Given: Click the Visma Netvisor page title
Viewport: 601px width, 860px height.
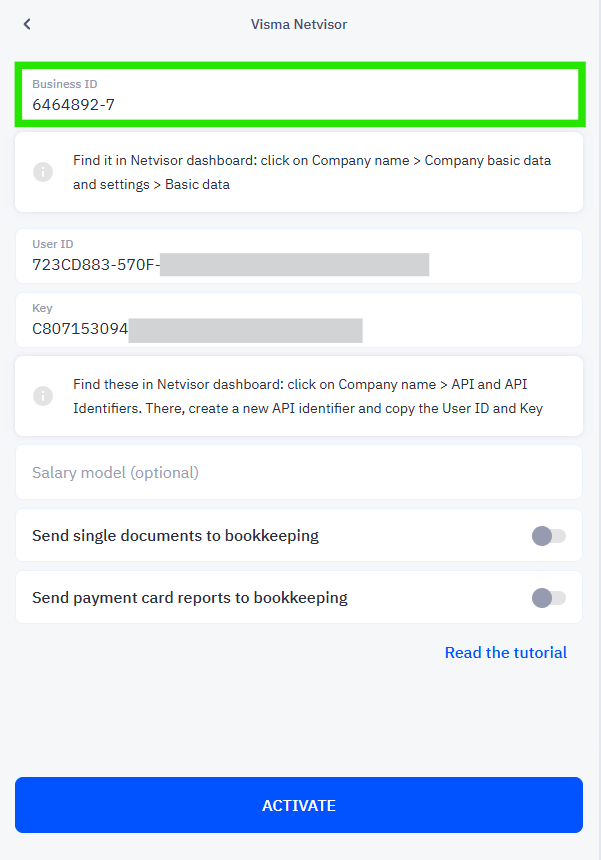Looking at the screenshot, I should tap(299, 24).
